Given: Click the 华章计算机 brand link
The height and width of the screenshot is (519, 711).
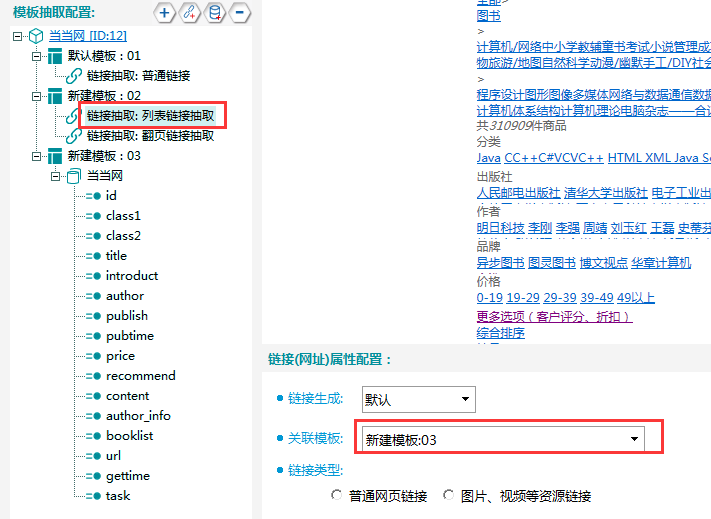Looking at the screenshot, I should (661, 263).
